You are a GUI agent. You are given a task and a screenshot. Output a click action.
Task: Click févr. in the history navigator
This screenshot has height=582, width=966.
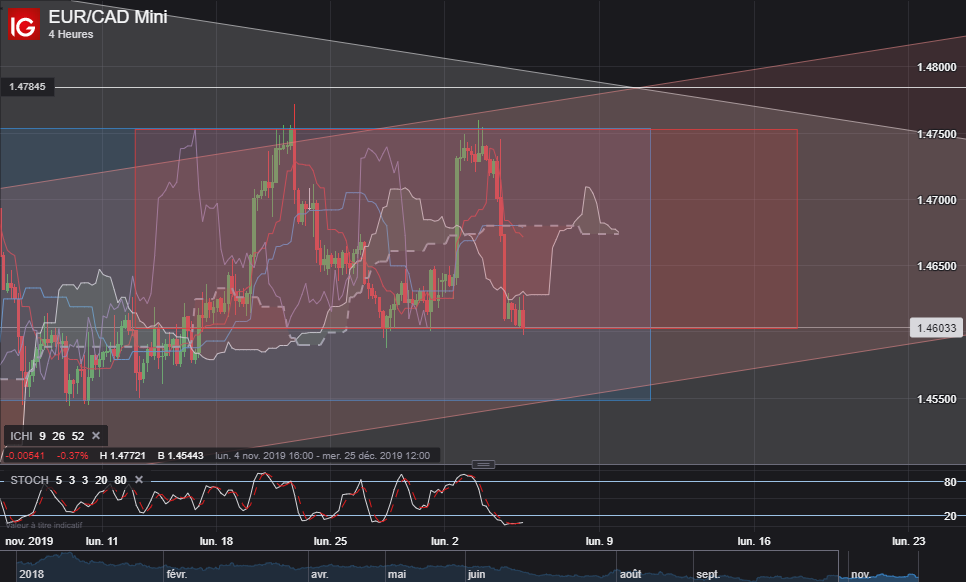tap(177, 574)
